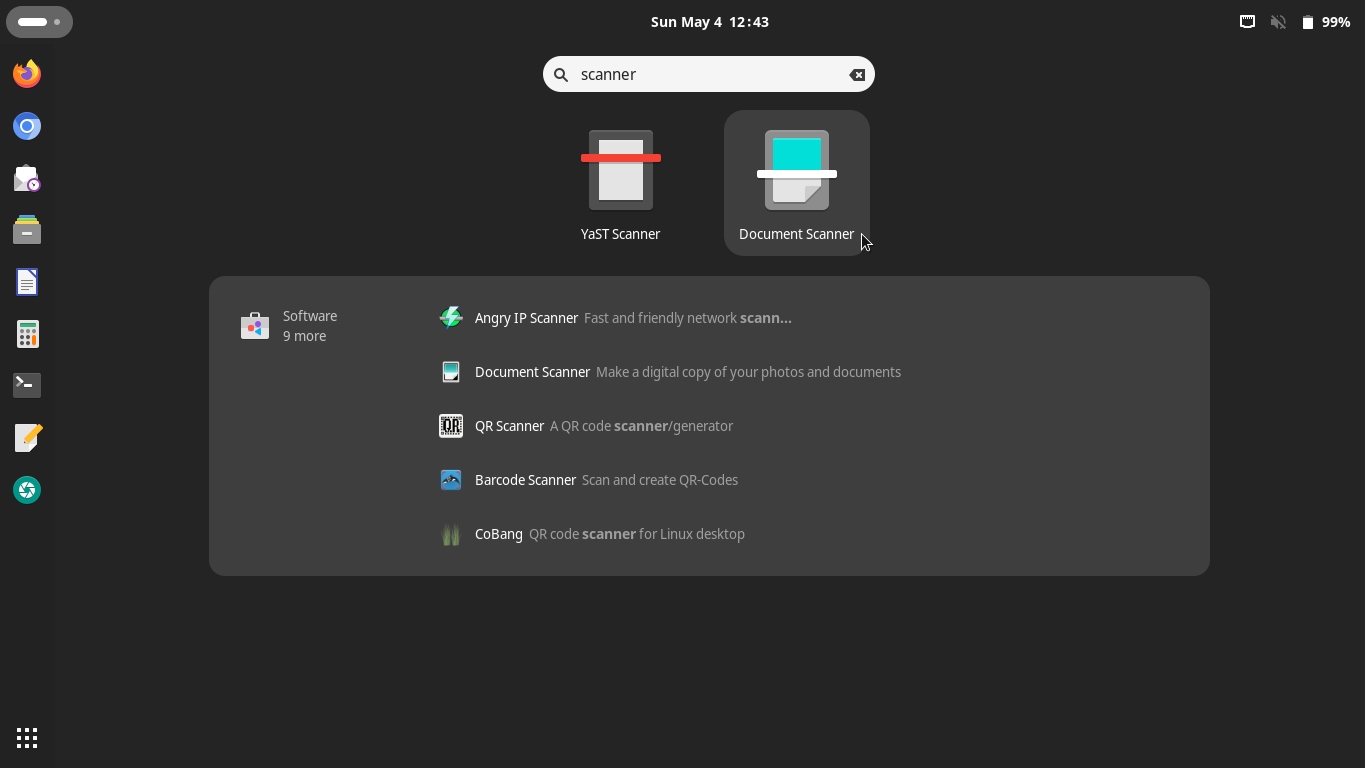Click inside the scanner search box
Image resolution: width=1365 pixels, height=768 pixels.
pos(708,75)
